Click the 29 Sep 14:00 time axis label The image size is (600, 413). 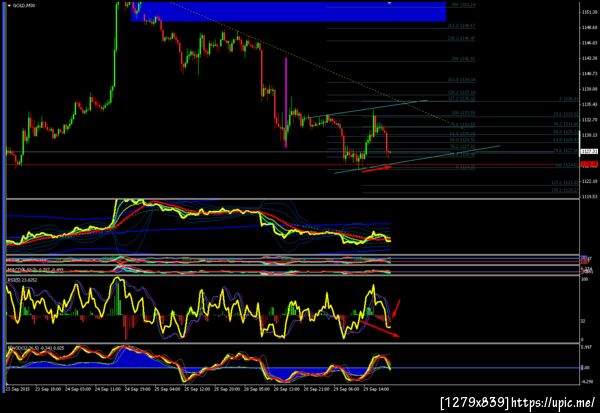(x=376, y=389)
